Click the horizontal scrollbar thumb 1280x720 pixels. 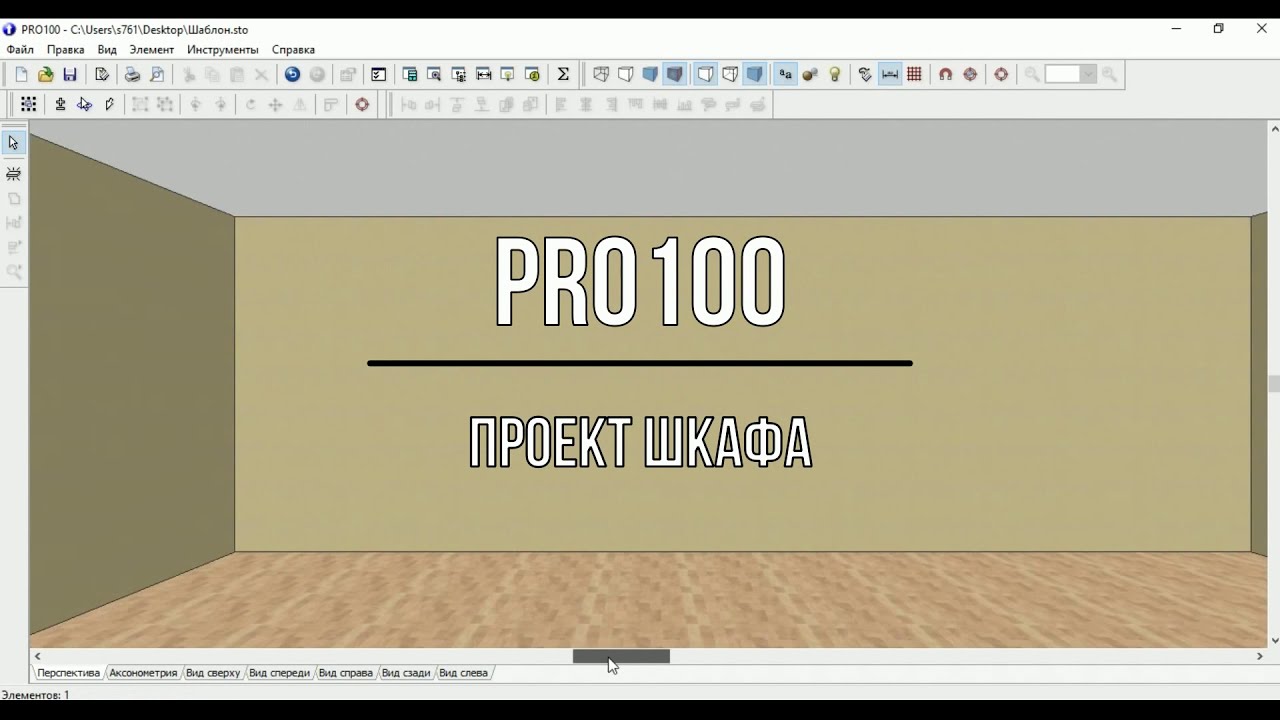point(621,656)
